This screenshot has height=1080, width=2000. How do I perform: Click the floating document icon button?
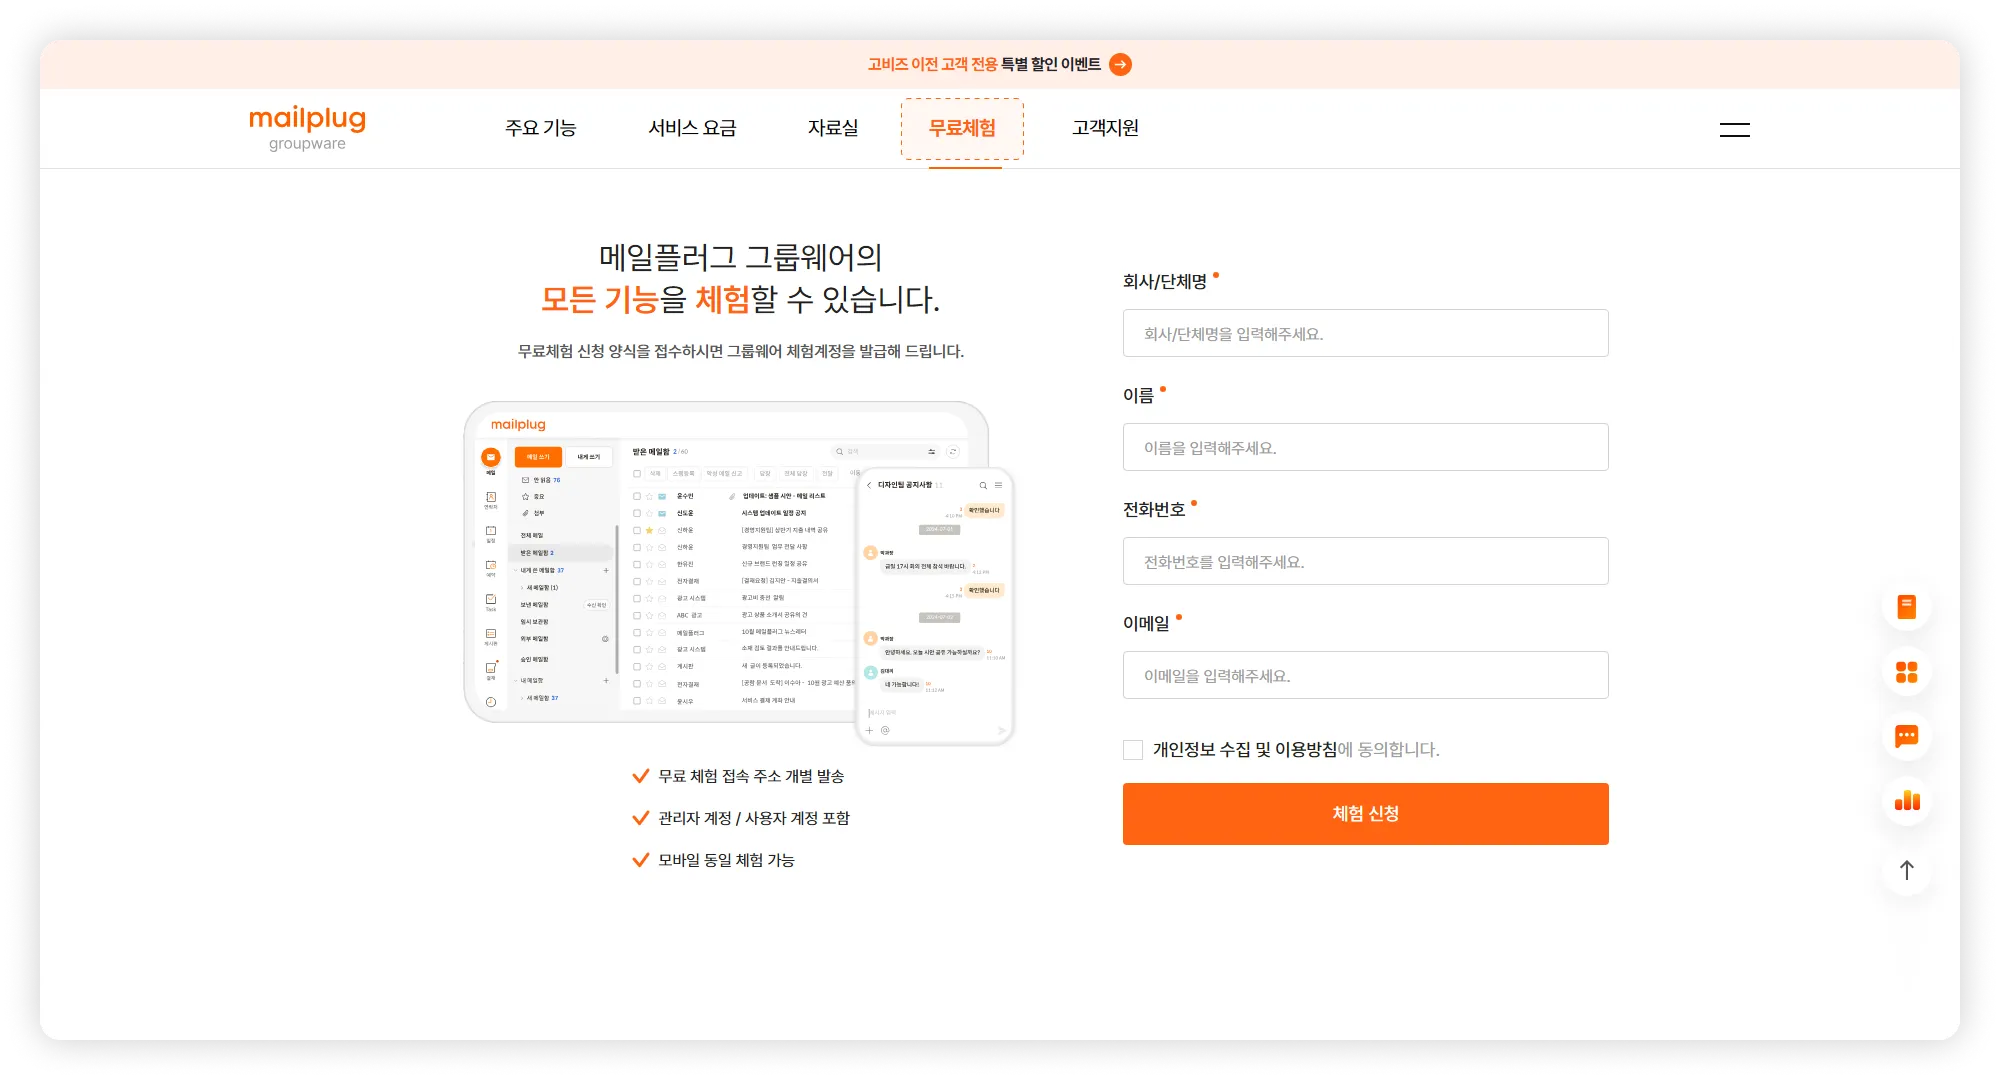(1906, 607)
